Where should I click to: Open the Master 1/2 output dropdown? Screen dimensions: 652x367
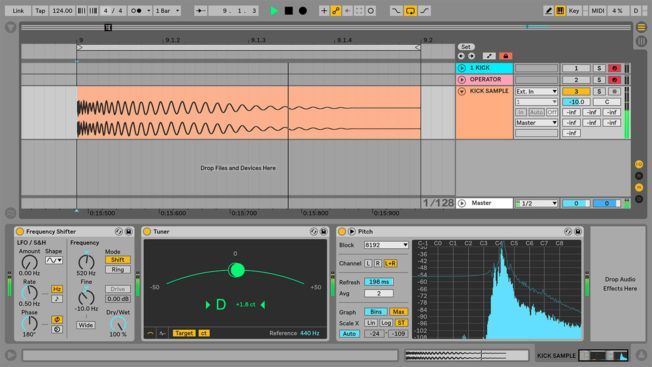coord(536,203)
